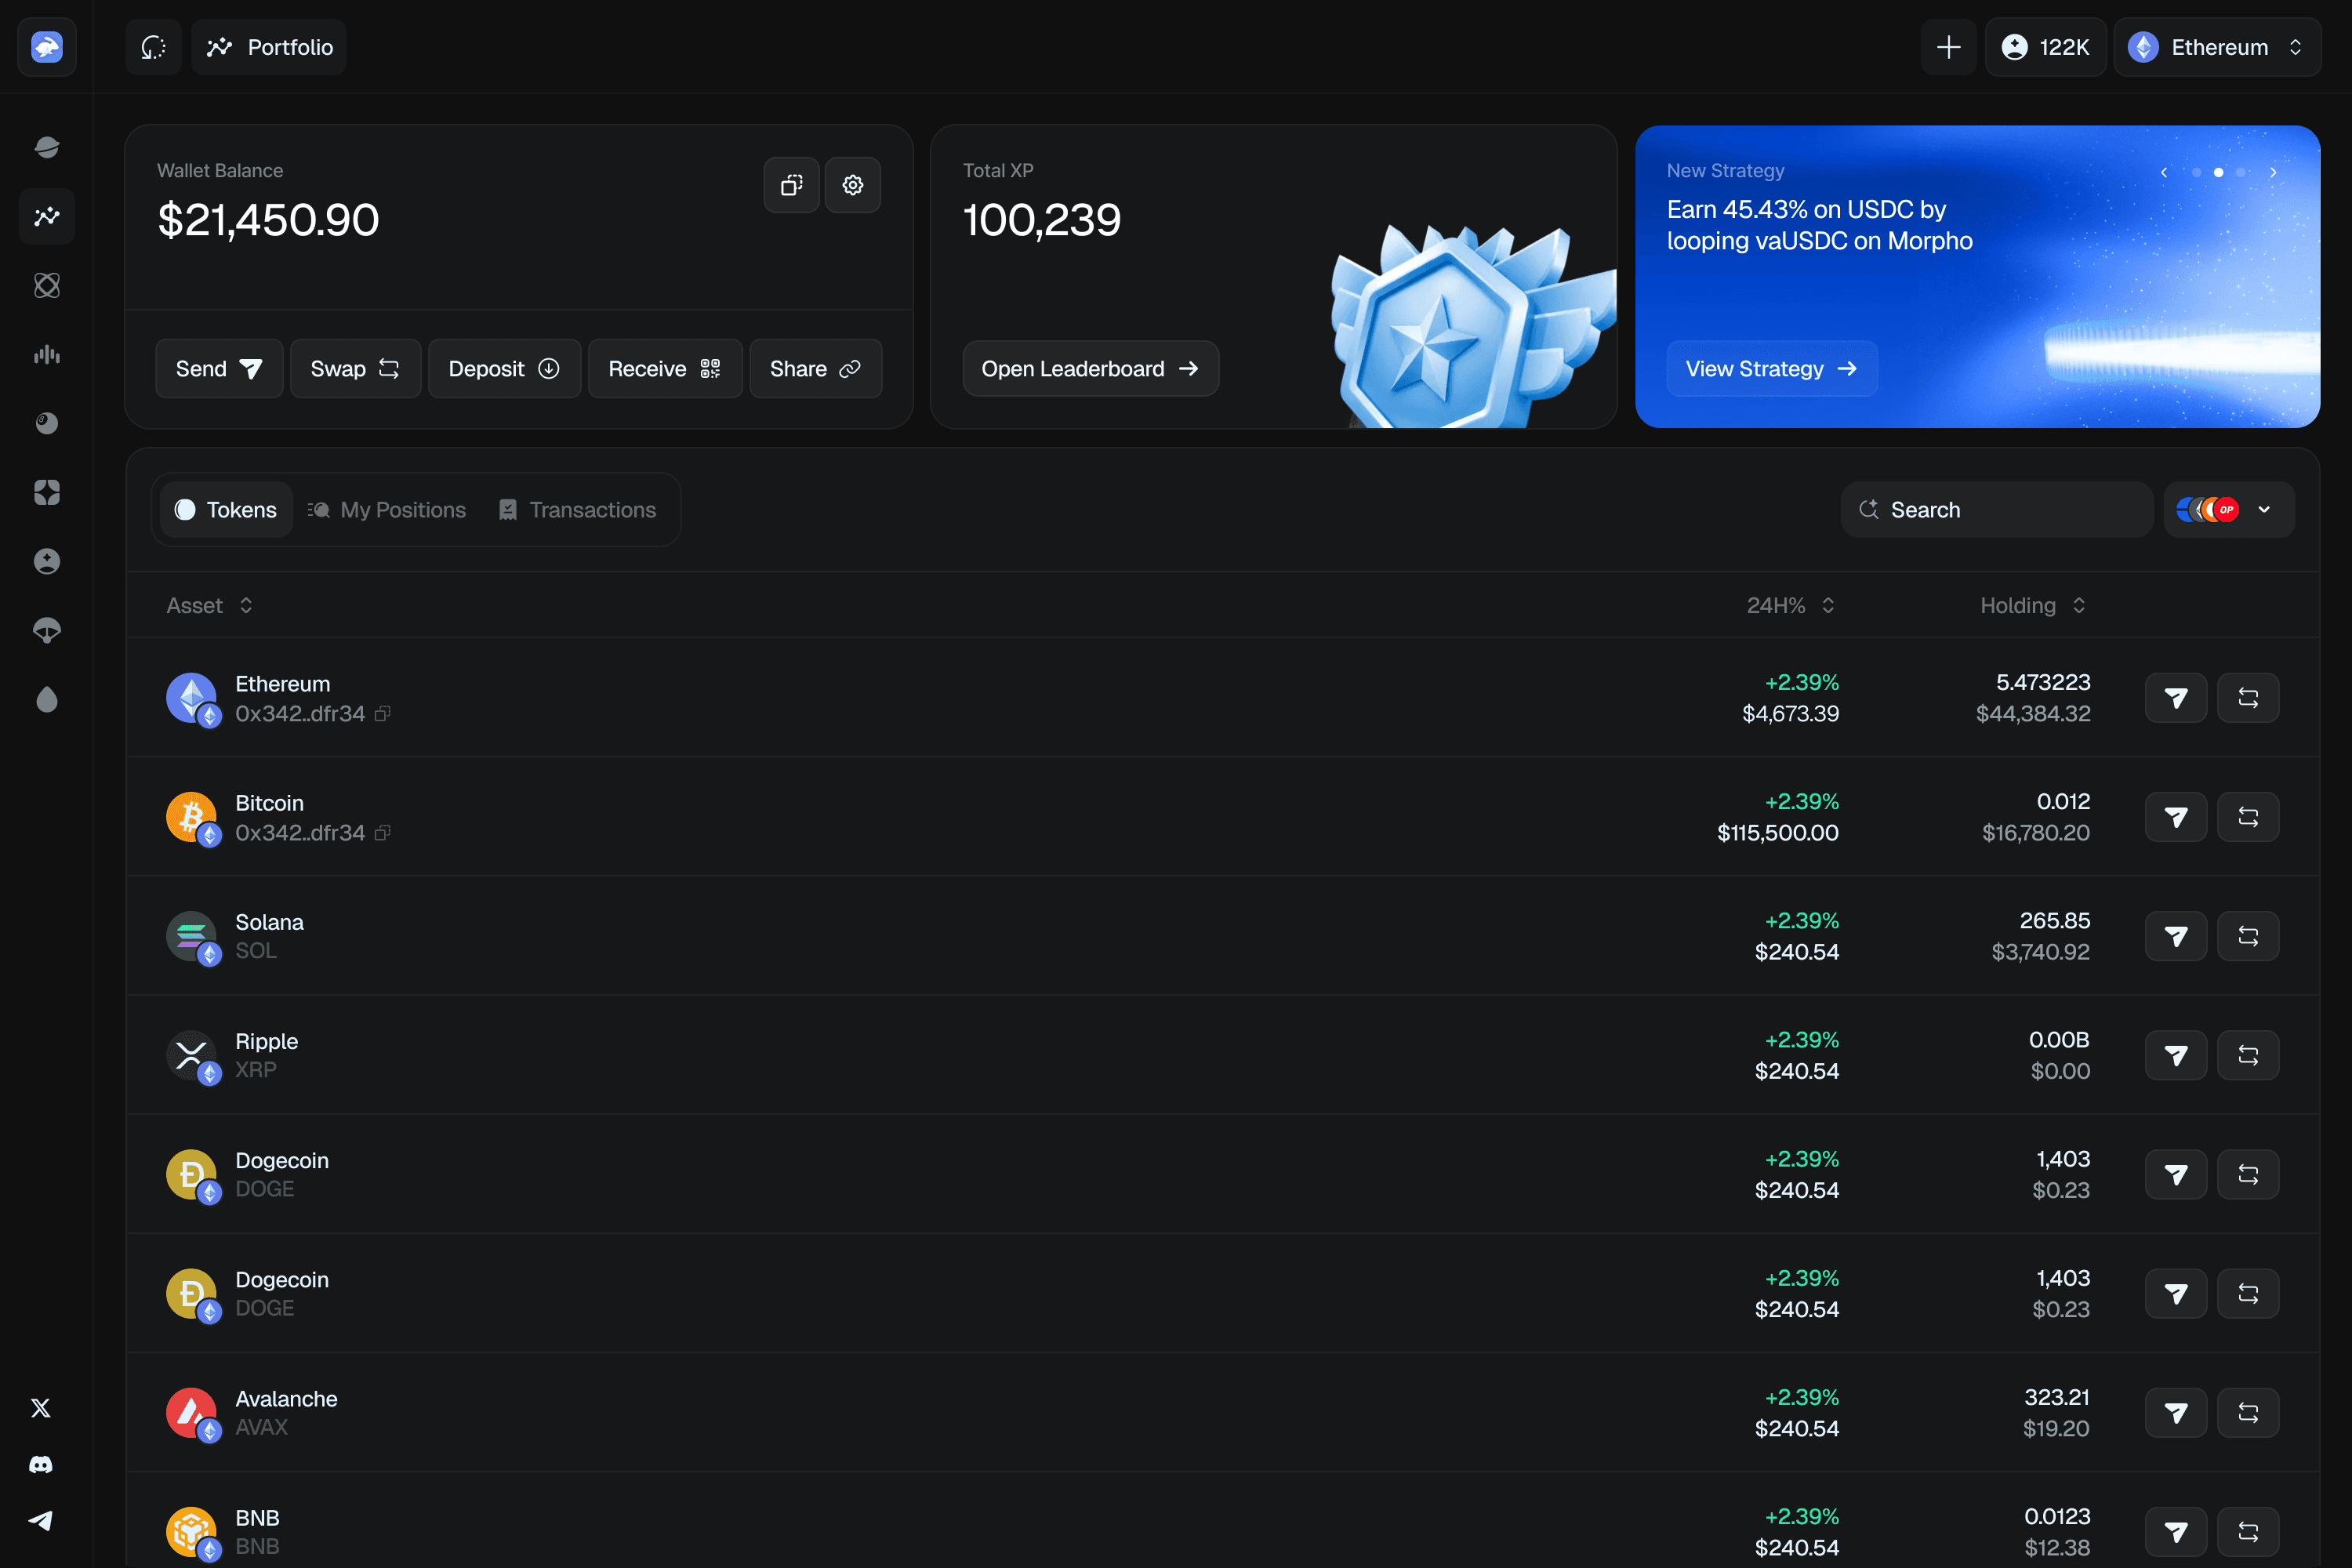2352x1568 pixels.
Task: Open Telegram link in sidebar
Action: (x=41, y=1520)
